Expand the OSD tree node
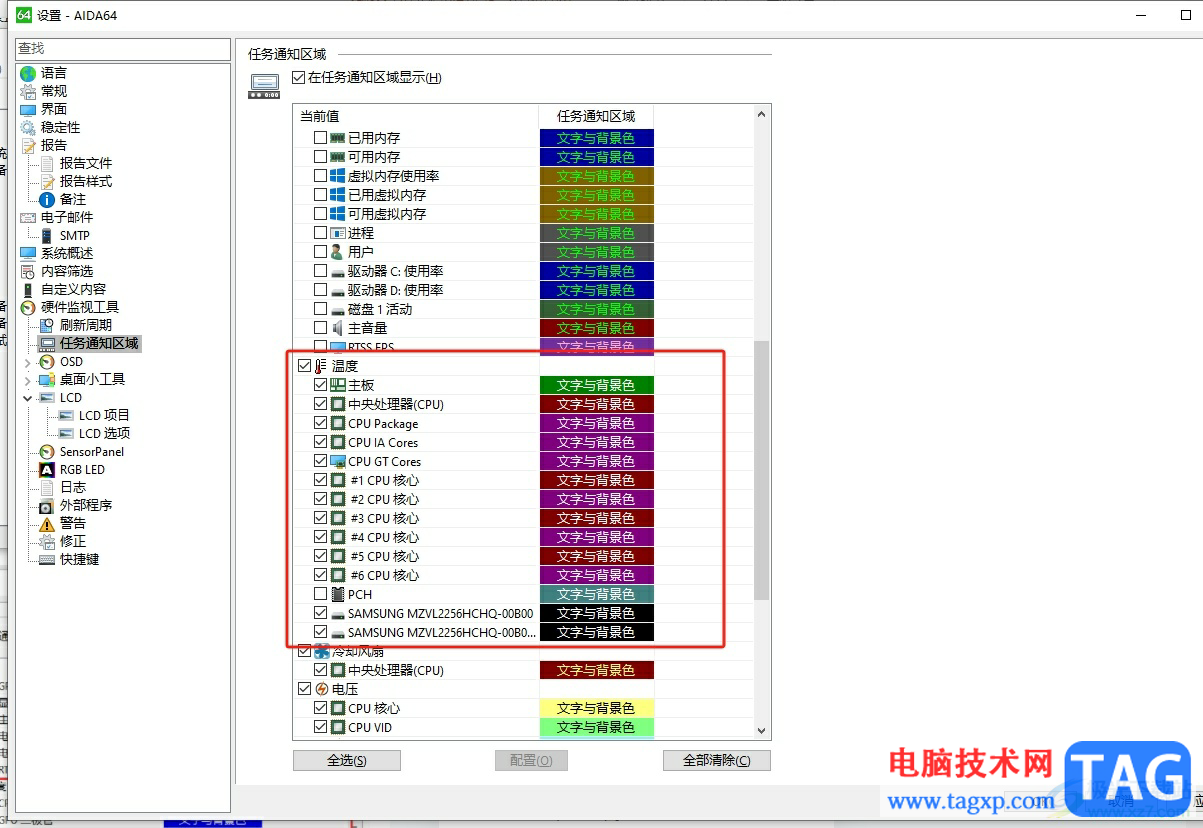Screen dimensions: 1203x828 coord(27,361)
